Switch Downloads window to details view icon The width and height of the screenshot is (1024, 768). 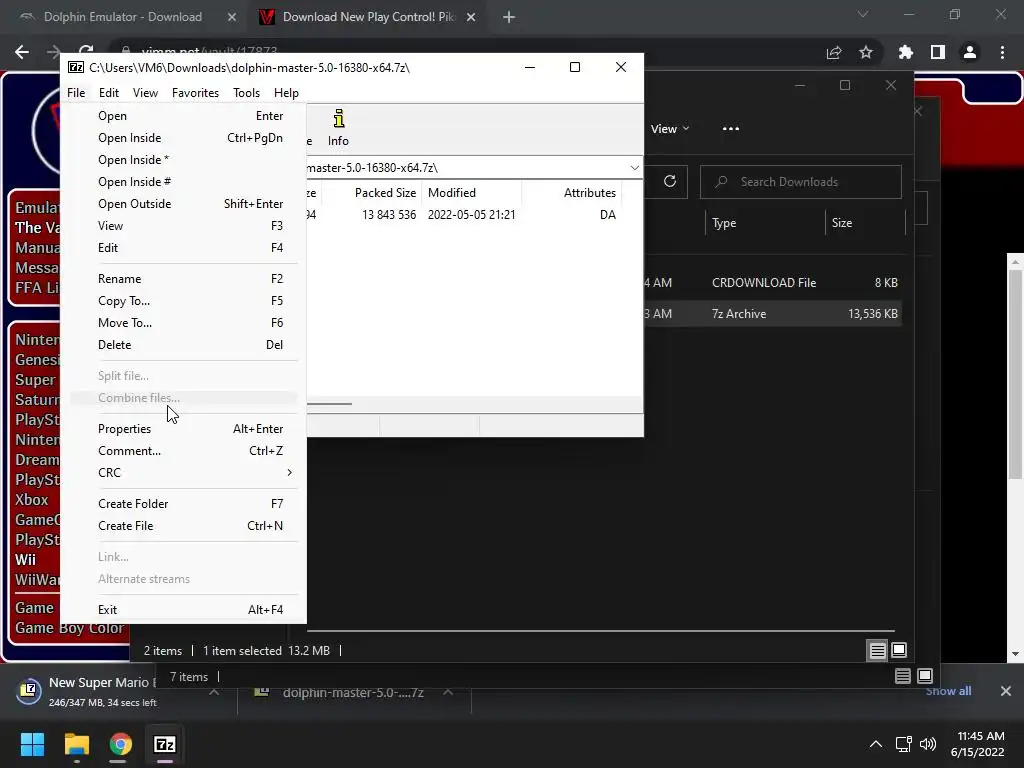coord(877,650)
